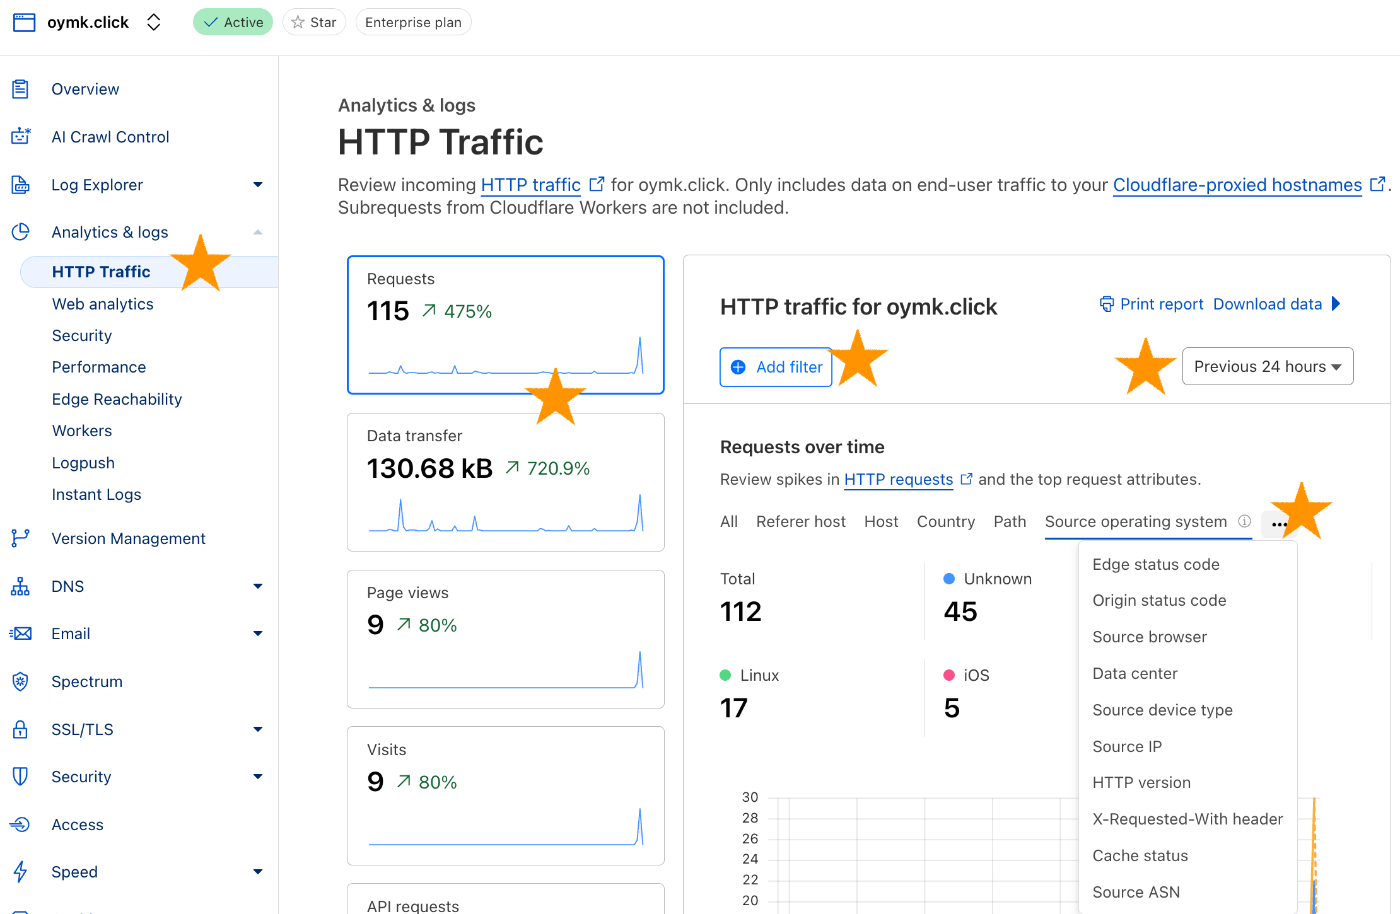The height and width of the screenshot is (914, 1400).
Task: Click the Speed lightning bolt icon
Action: click(20, 872)
